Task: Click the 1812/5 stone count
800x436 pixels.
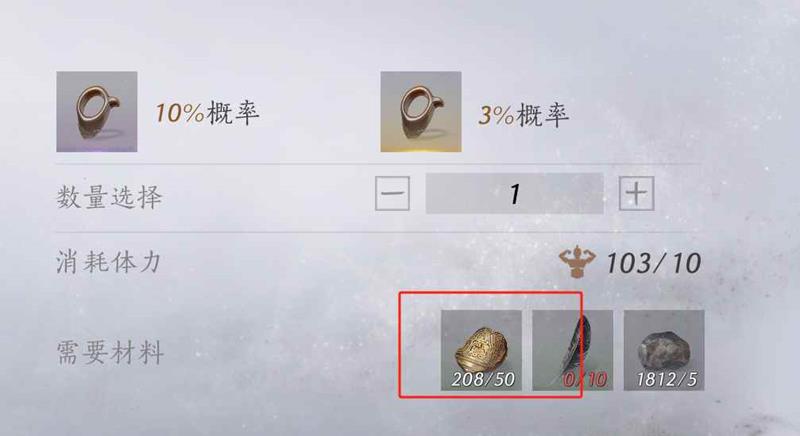Action: click(x=666, y=379)
